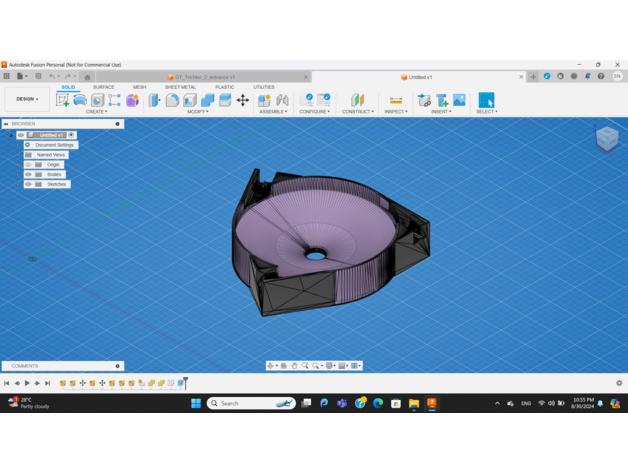Hide the Sketches folder using eye icon
Screen dimensions: 628x472
[29, 184]
